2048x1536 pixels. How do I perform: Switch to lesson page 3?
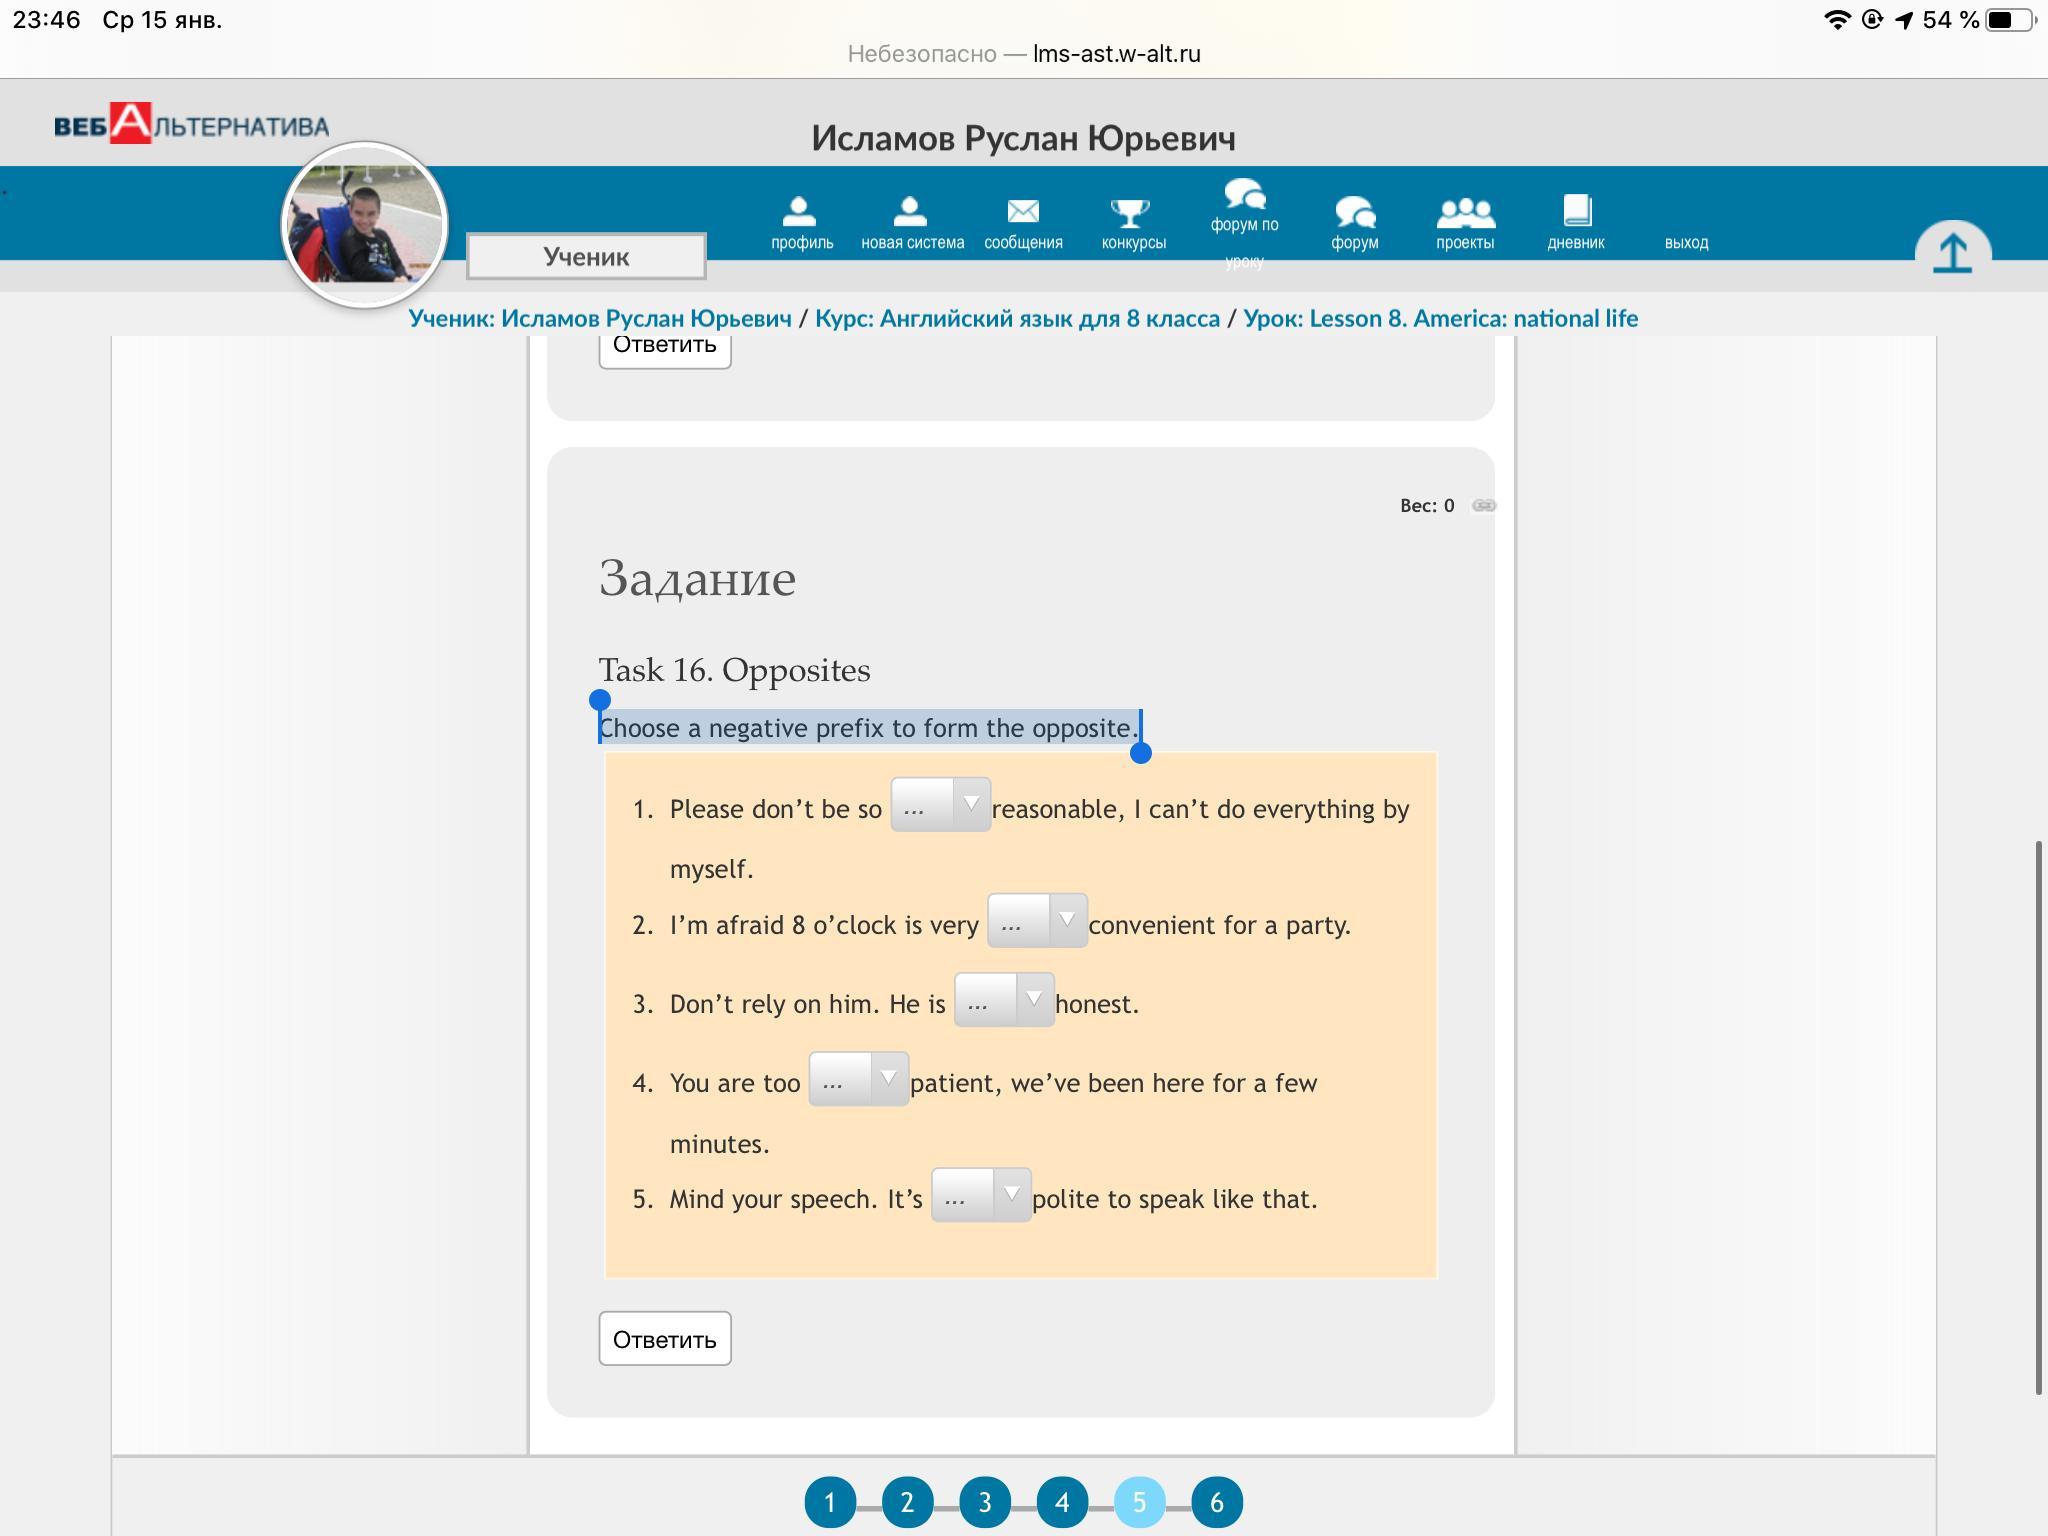pyautogui.click(x=984, y=1502)
